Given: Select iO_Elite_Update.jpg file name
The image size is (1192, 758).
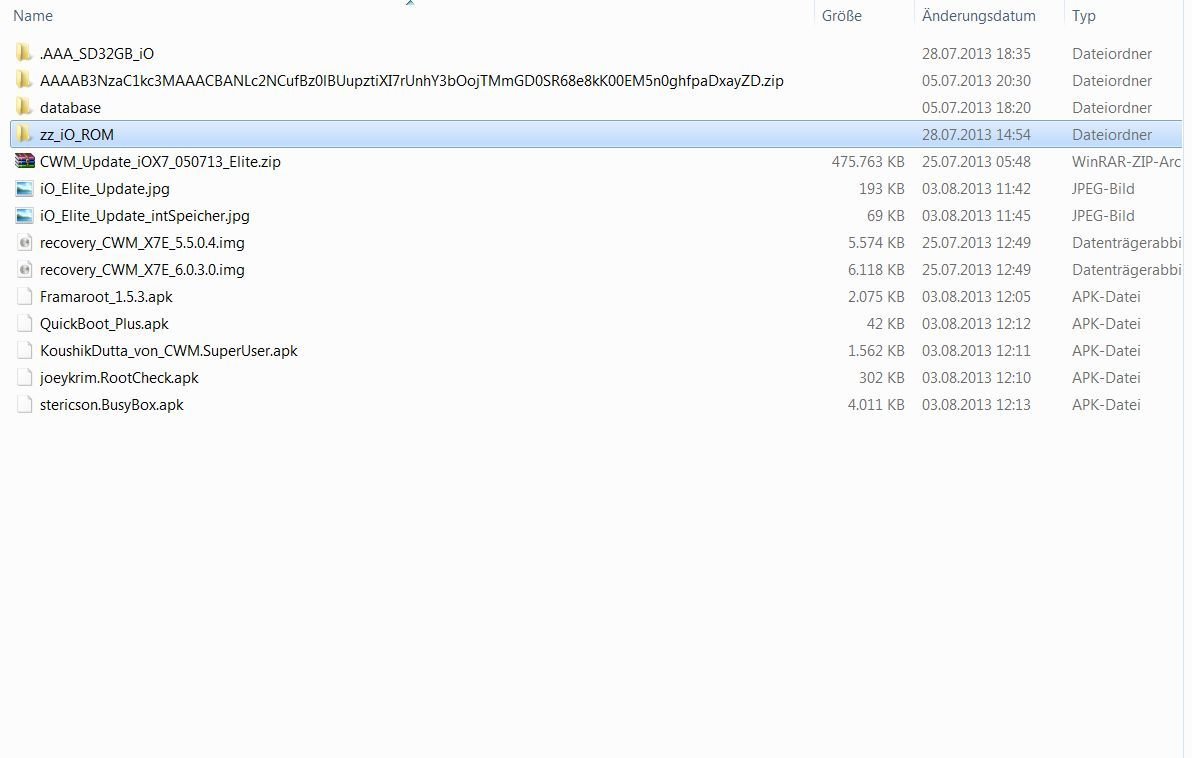Looking at the screenshot, I should click(105, 189).
